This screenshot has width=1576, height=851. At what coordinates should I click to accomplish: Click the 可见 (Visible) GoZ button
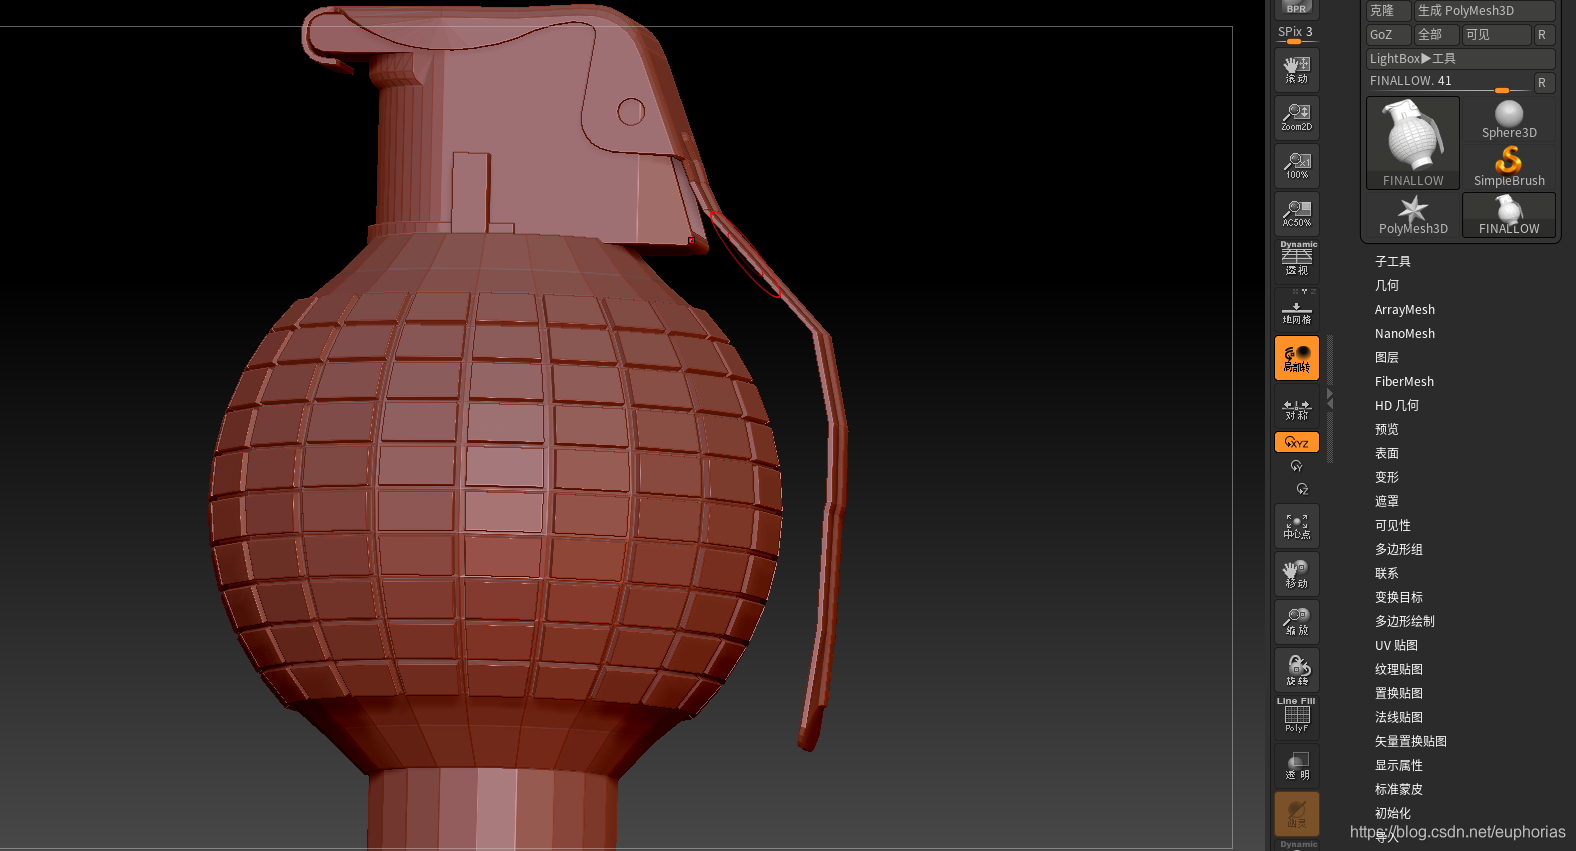pos(1496,34)
